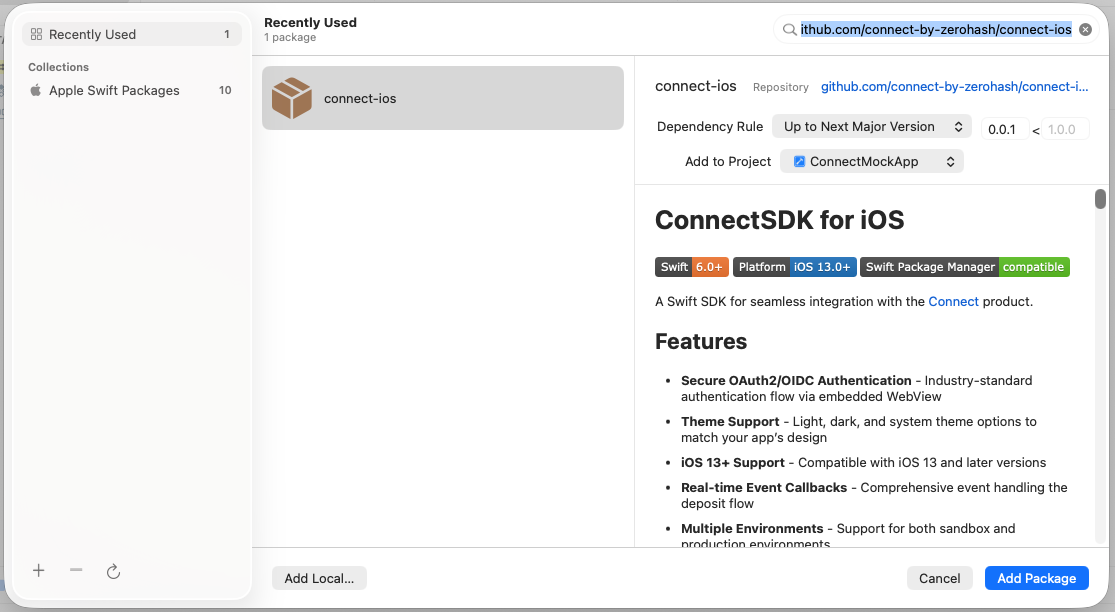This screenshot has width=1115, height=612.
Task: Click the Features heading
Action: tap(700, 341)
